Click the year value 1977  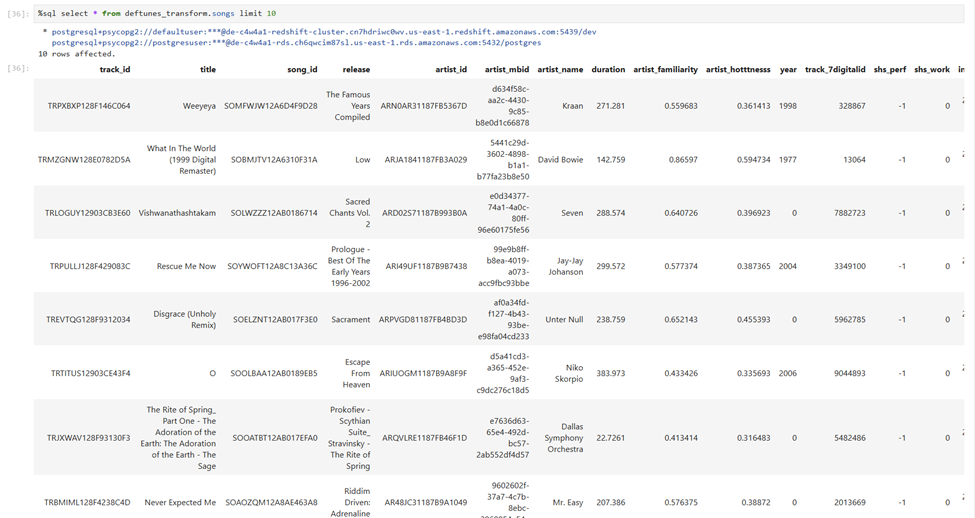(x=788, y=160)
